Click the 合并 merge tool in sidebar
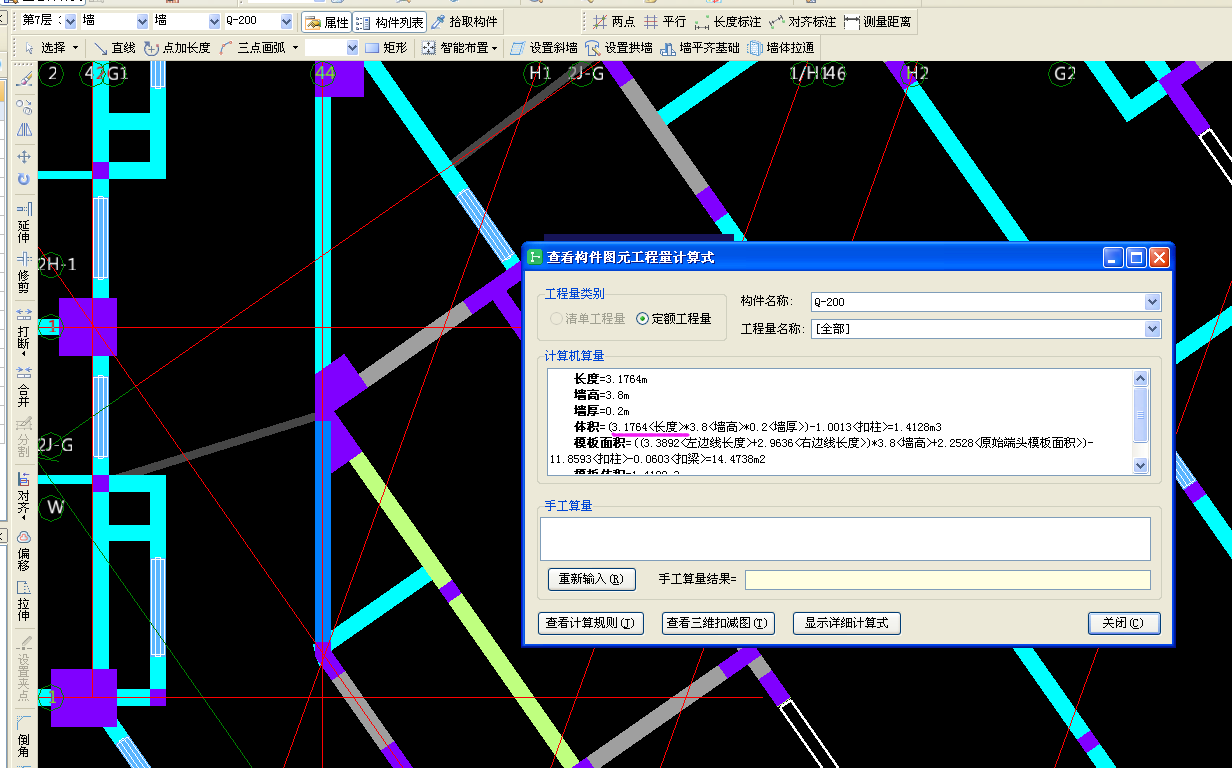The image size is (1232, 768). [x=24, y=387]
